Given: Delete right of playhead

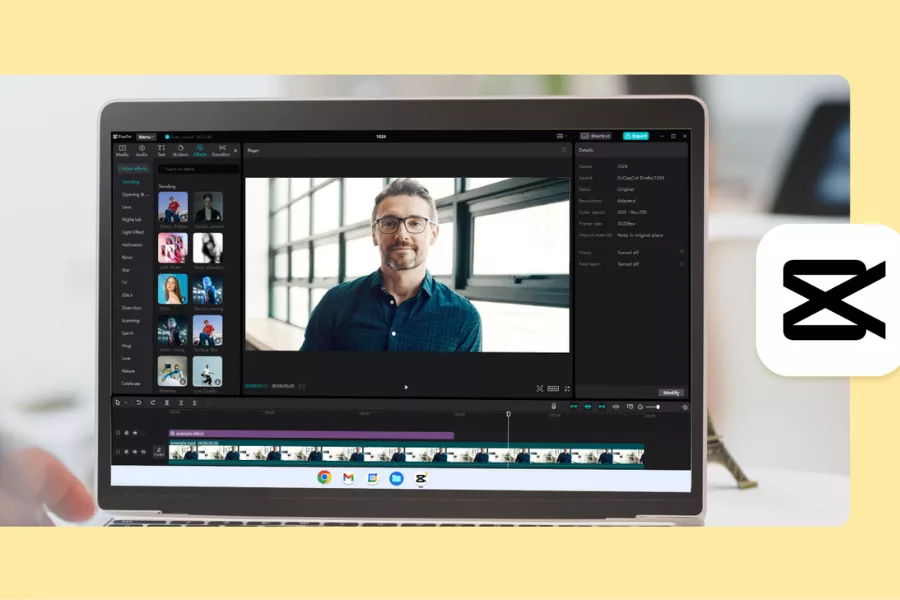Looking at the screenshot, I should click(x=195, y=403).
